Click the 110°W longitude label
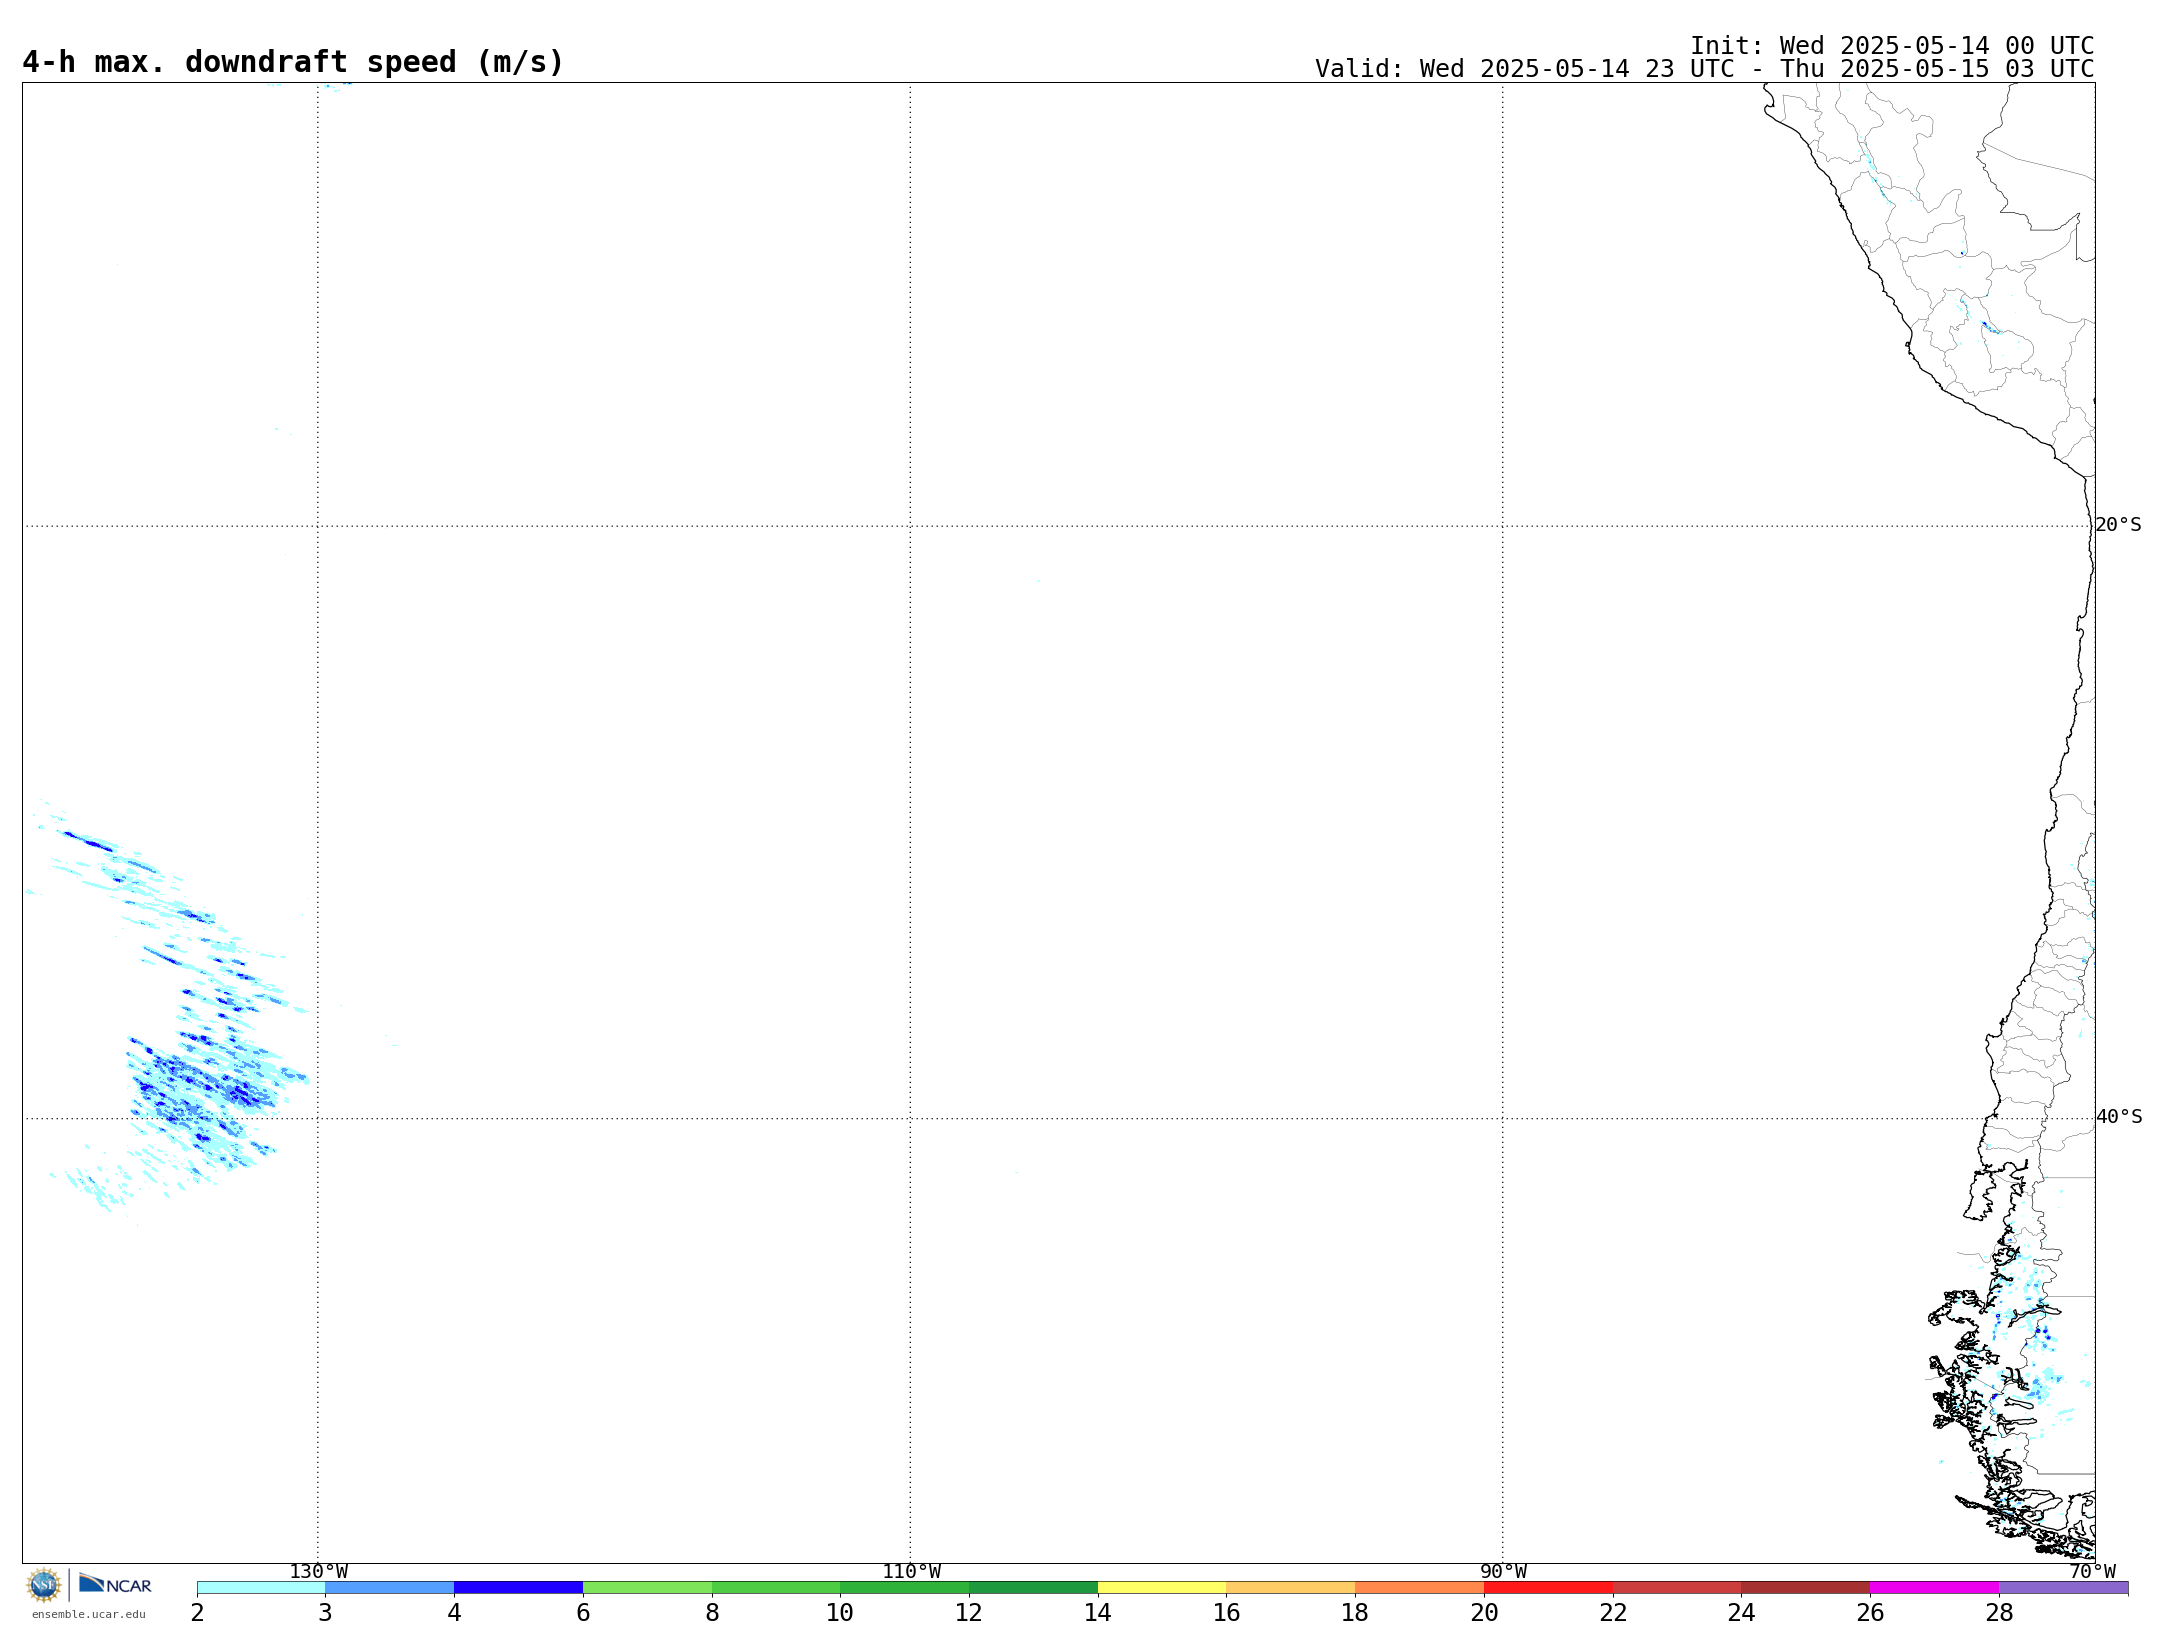Screen dimensions: 2160x1626 tap(911, 1572)
